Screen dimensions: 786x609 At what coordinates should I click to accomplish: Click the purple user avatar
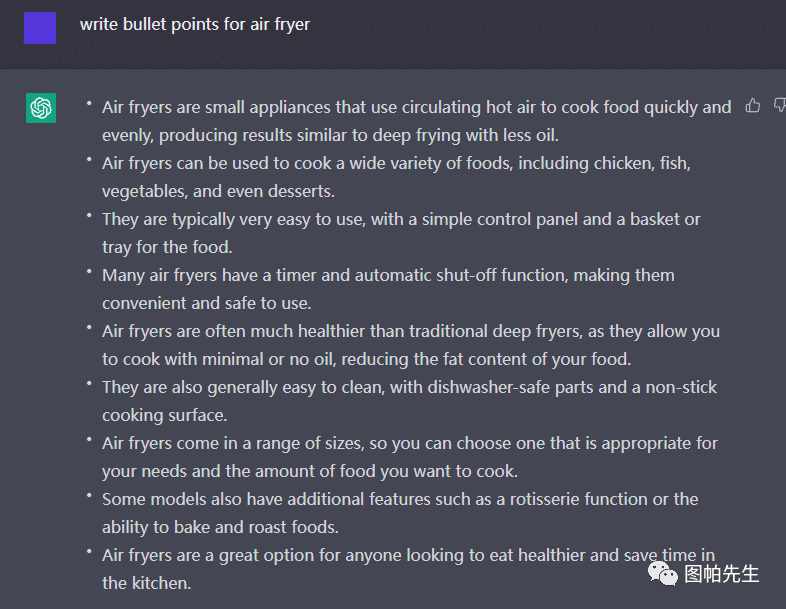[x=40, y=28]
